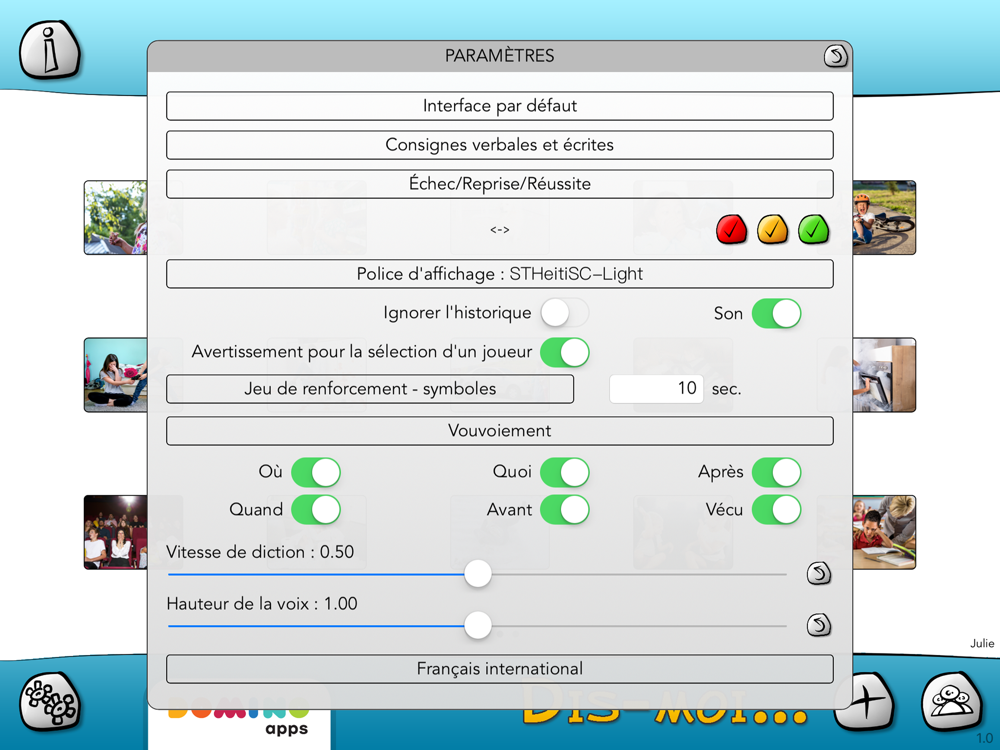
Task: Change Police d'affichage font
Action: (500, 274)
